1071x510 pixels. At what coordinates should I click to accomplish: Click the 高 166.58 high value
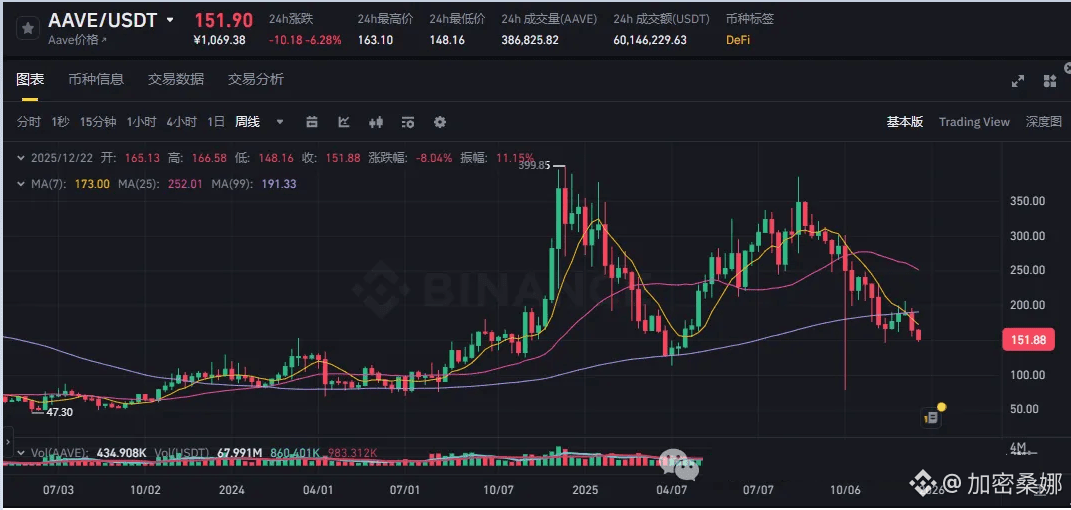[x=208, y=158]
